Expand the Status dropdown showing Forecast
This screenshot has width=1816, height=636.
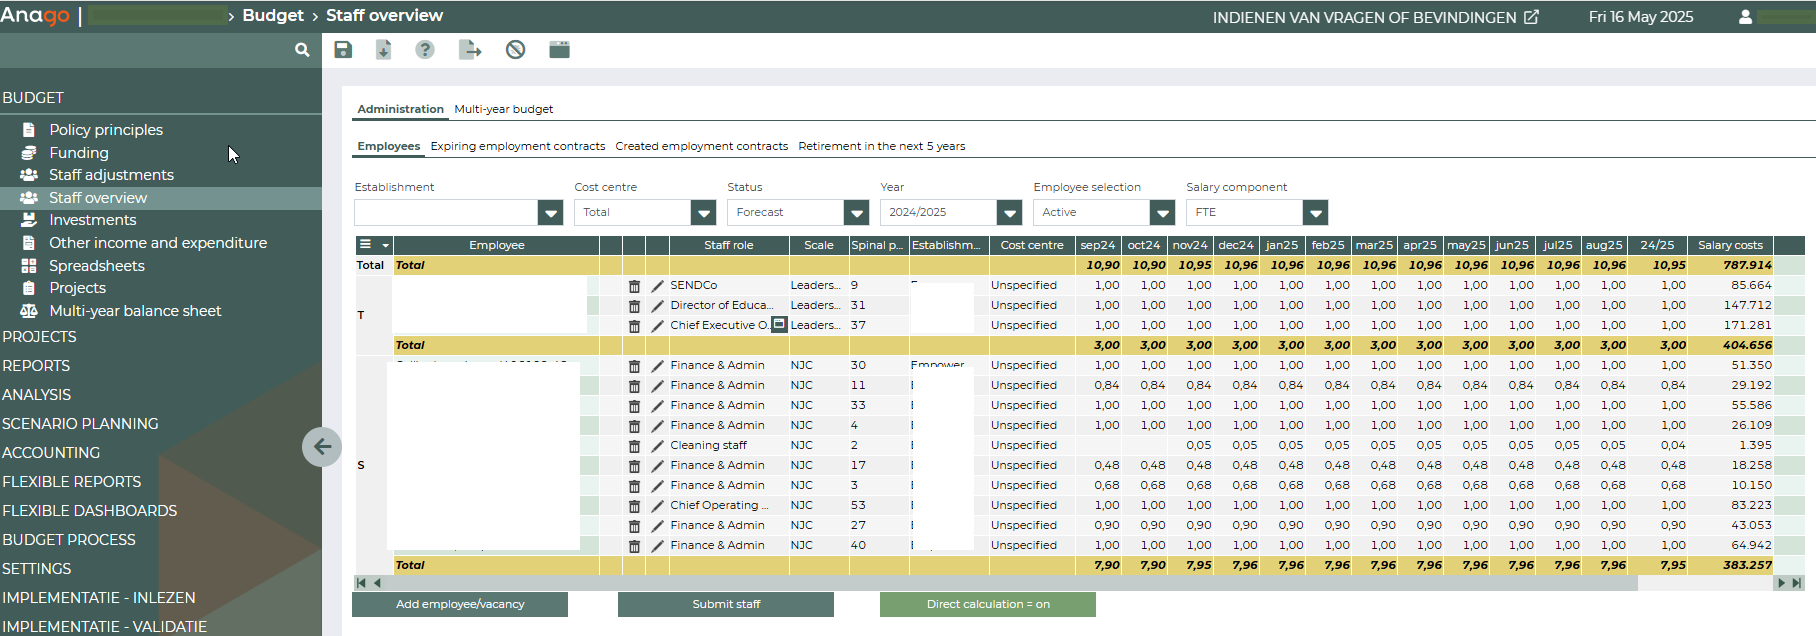[856, 212]
